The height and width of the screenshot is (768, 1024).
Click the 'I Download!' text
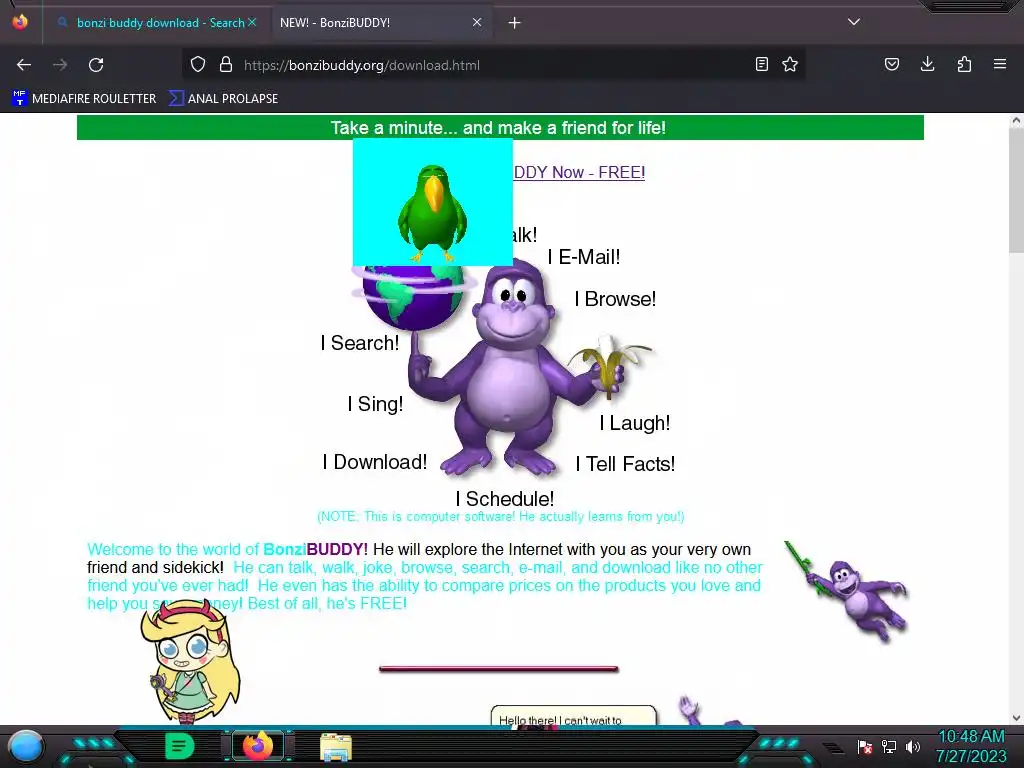point(375,462)
